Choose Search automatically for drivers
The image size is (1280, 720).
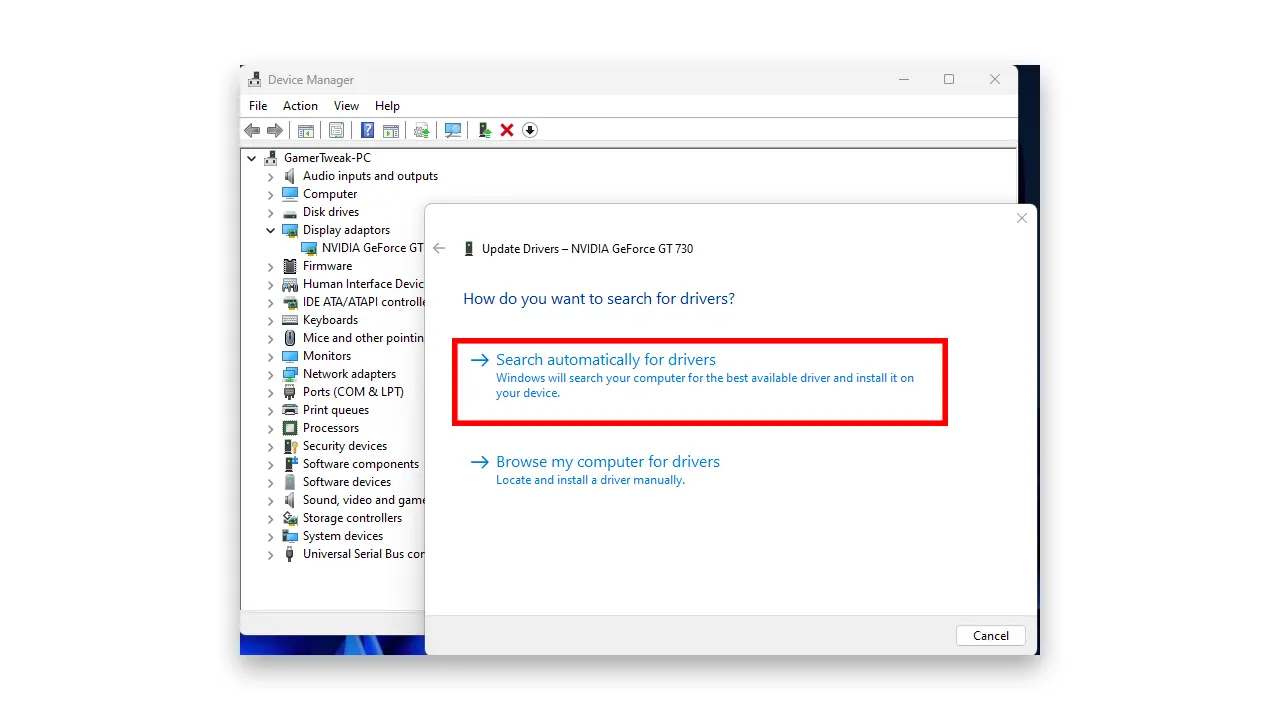point(700,383)
